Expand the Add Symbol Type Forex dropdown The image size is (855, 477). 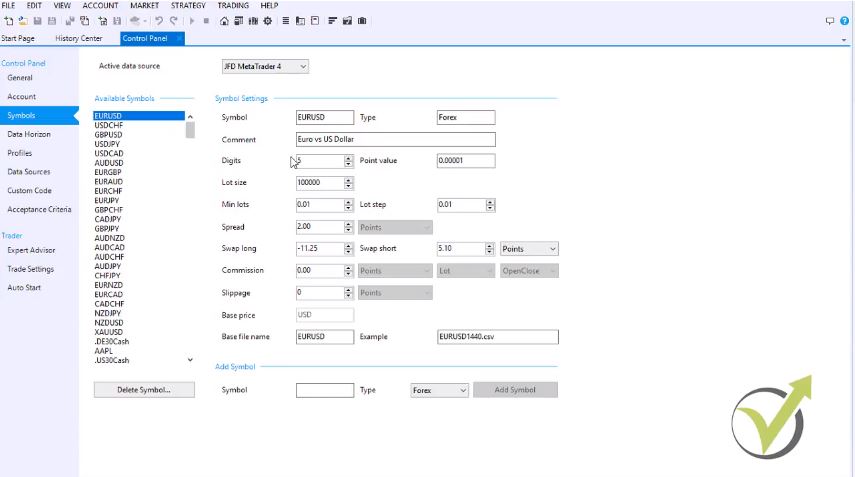tap(439, 390)
